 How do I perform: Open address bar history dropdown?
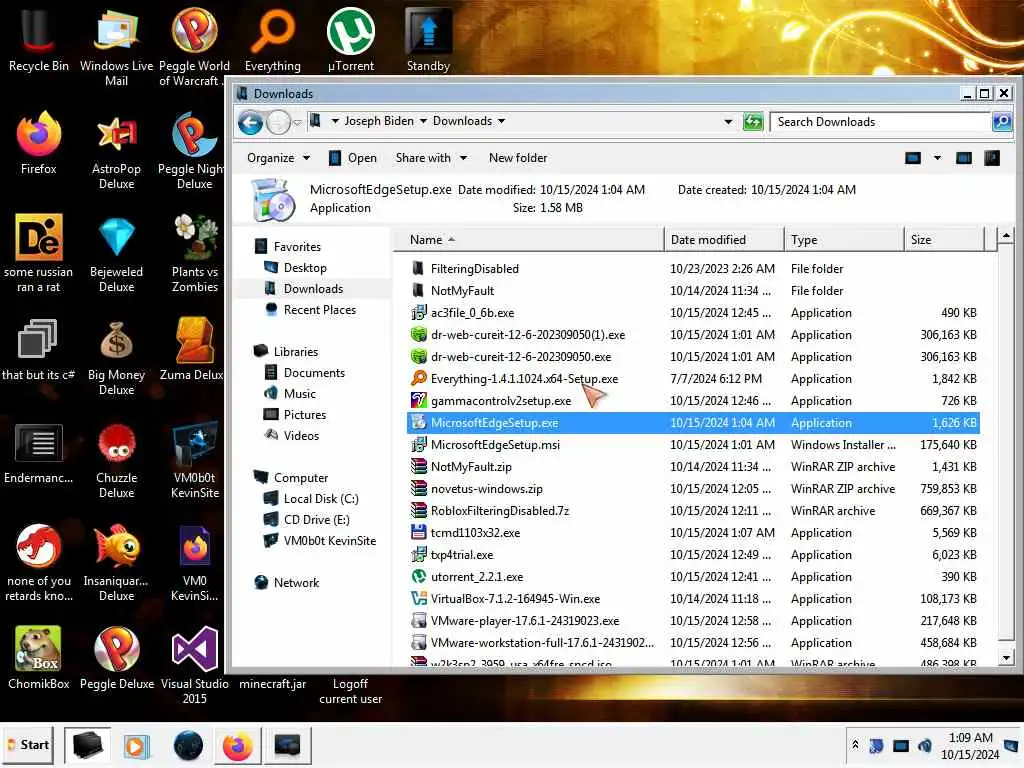tap(728, 121)
